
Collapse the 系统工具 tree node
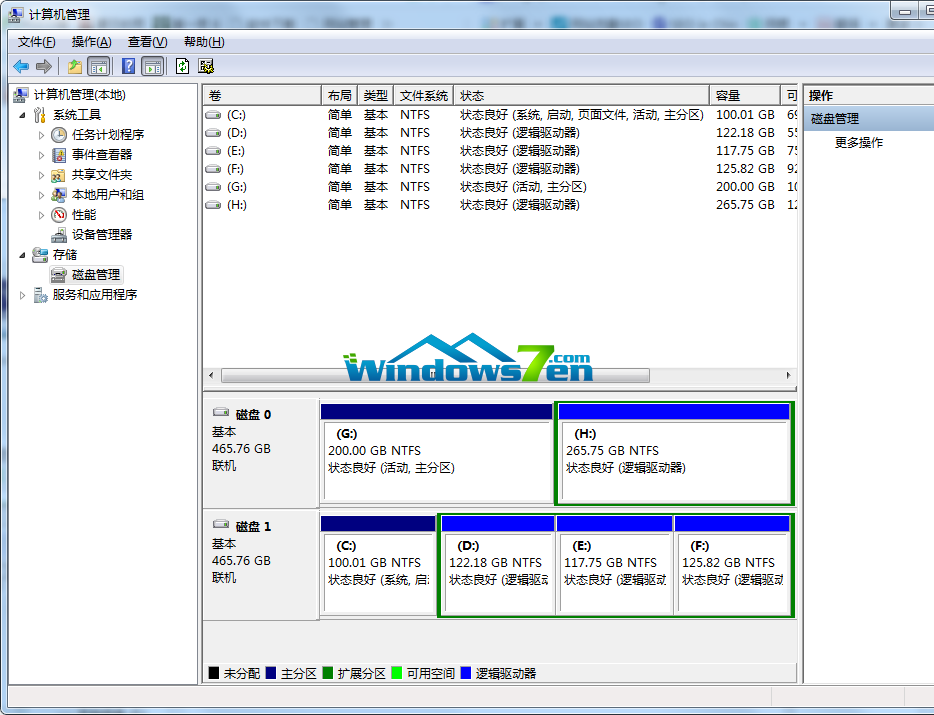[x=24, y=115]
